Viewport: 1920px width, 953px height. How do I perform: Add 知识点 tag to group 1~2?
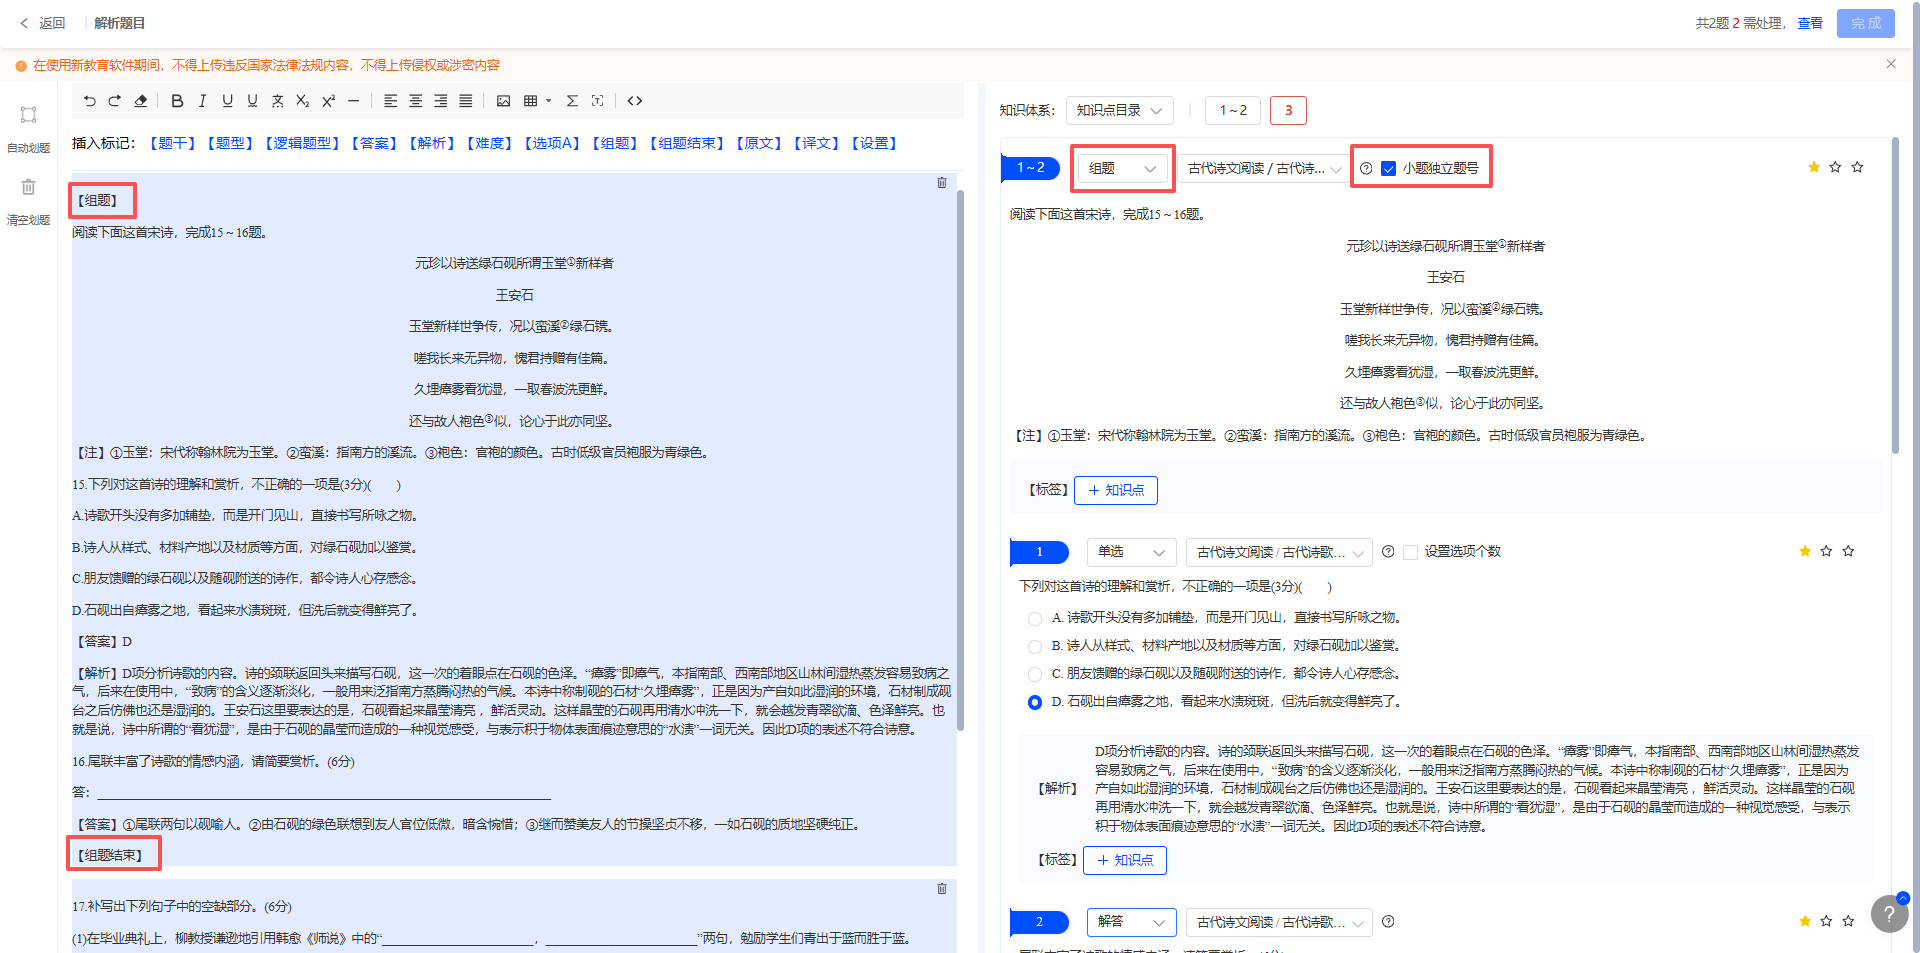(x=1116, y=490)
